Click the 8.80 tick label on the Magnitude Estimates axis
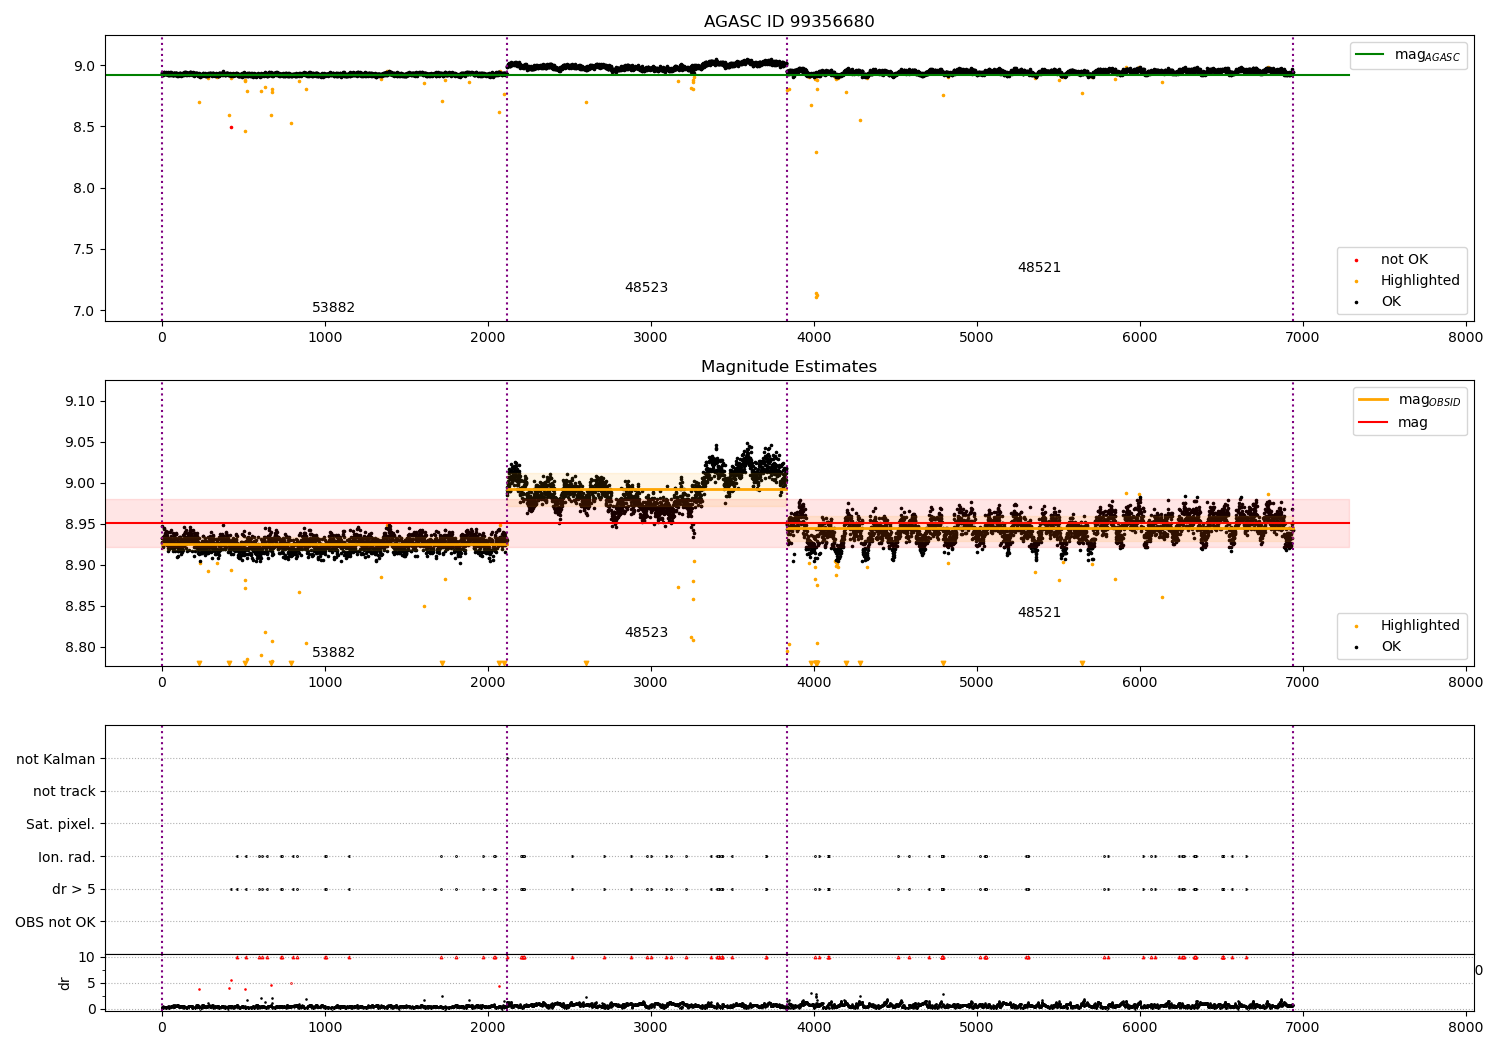 [x=80, y=648]
